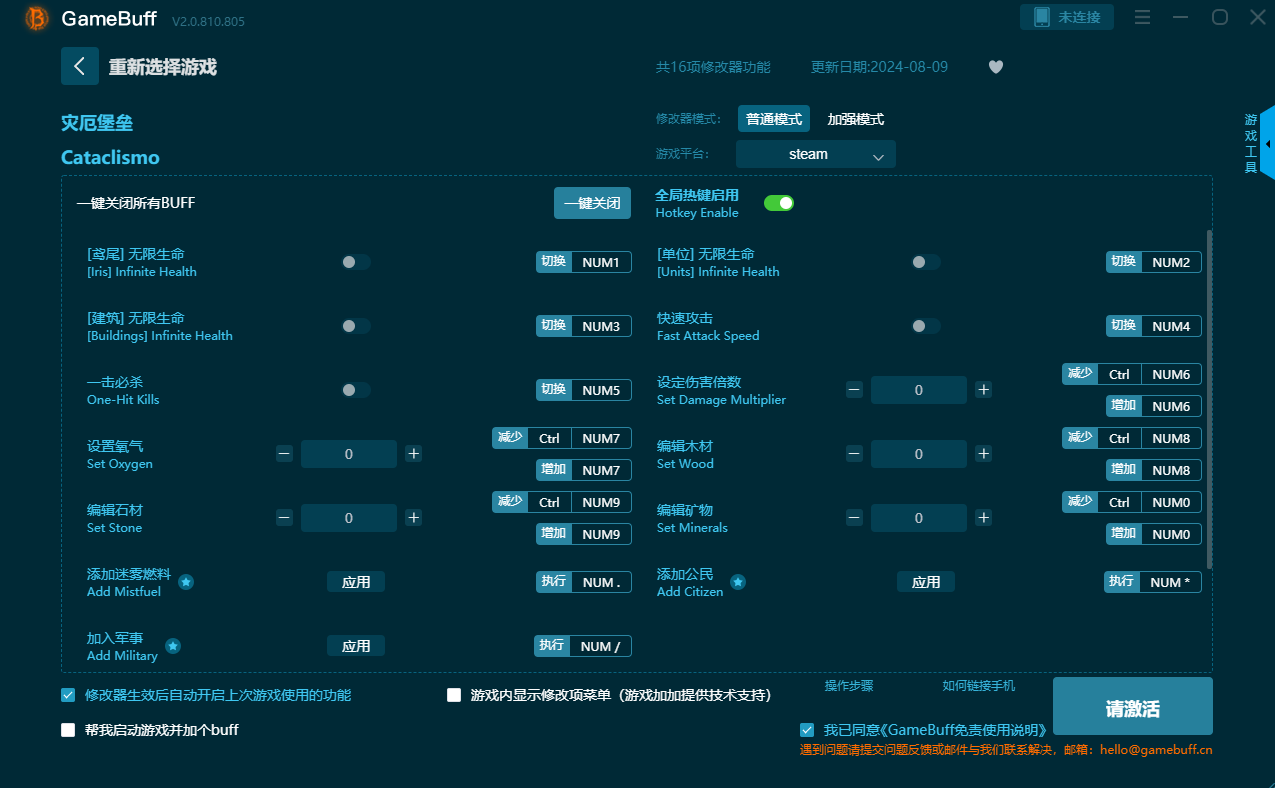Enable [Iris] Infinite Health toggle
Viewport: 1275px width, 788px height.
(x=356, y=262)
